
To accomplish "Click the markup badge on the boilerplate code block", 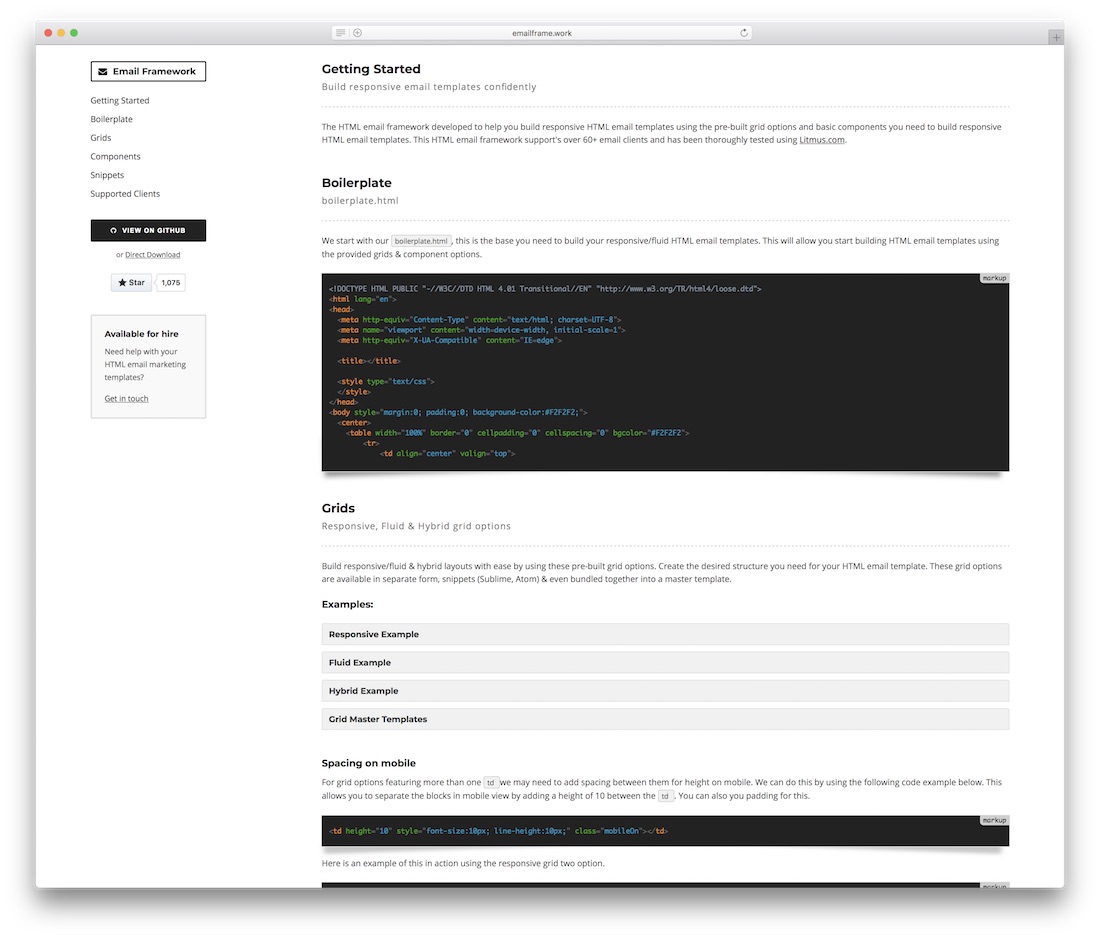I will (994, 278).
